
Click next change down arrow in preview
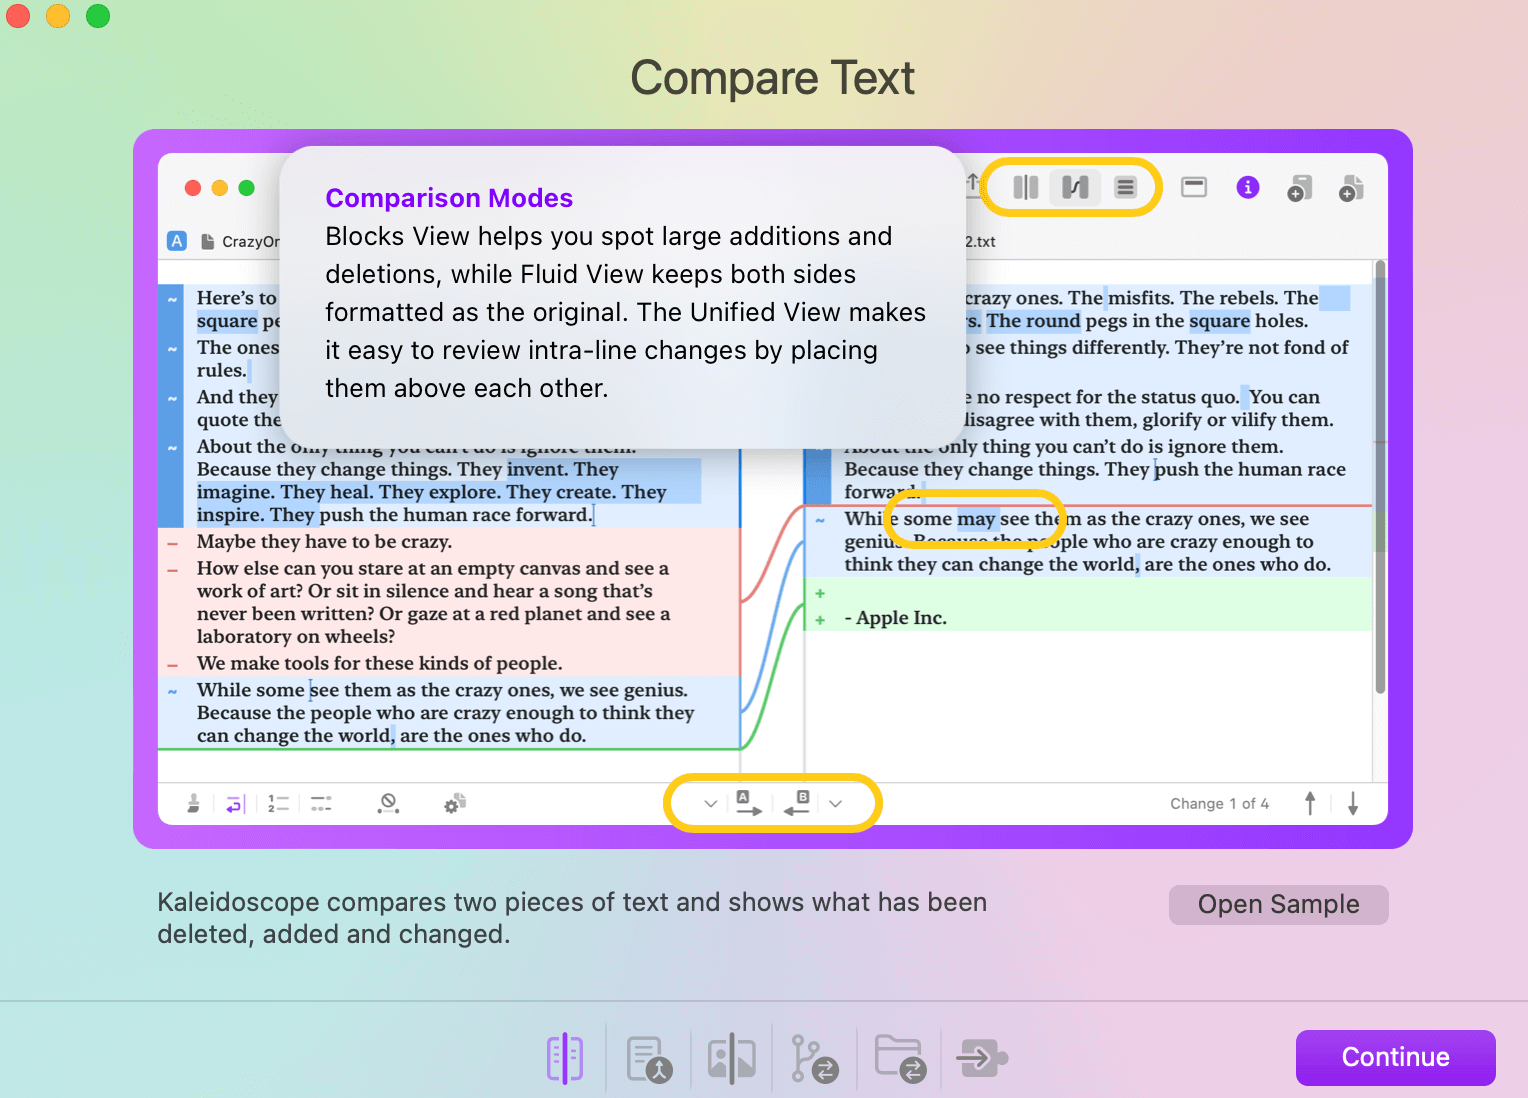(x=1353, y=803)
